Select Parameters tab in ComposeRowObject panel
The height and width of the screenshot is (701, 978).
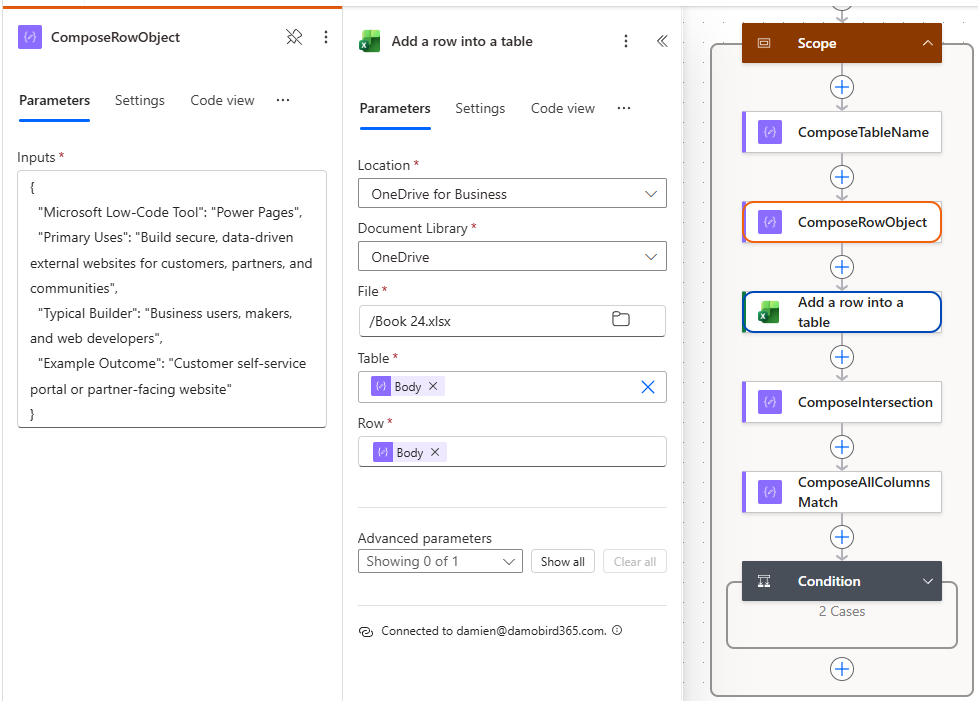click(x=54, y=100)
